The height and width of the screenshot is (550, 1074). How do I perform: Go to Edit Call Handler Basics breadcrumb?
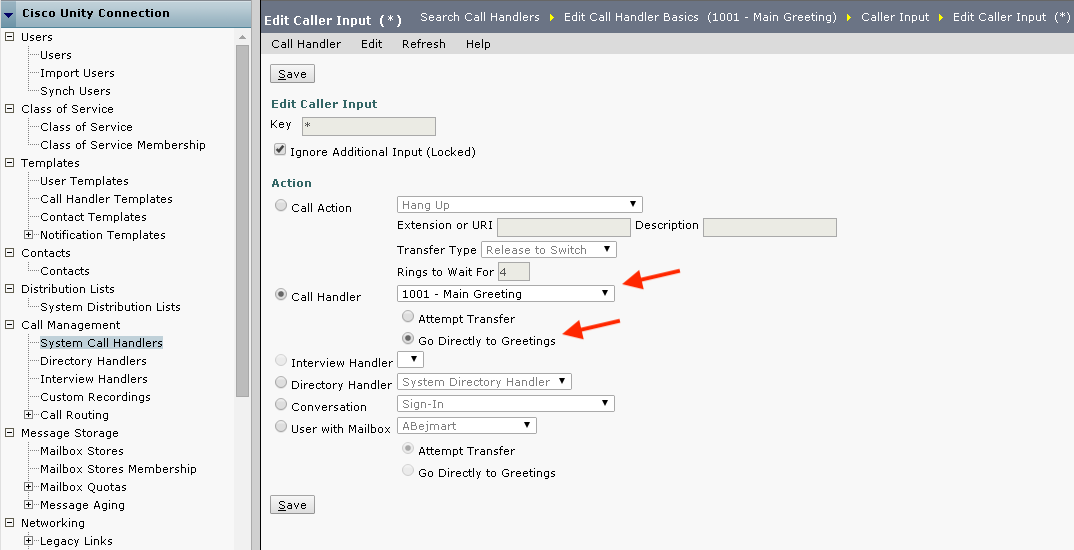click(x=700, y=17)
